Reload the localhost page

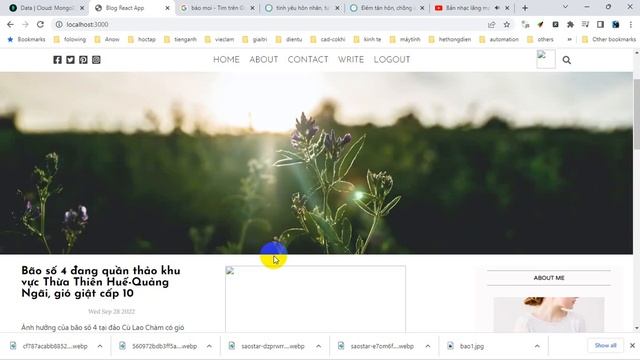[x=40, y=24]
